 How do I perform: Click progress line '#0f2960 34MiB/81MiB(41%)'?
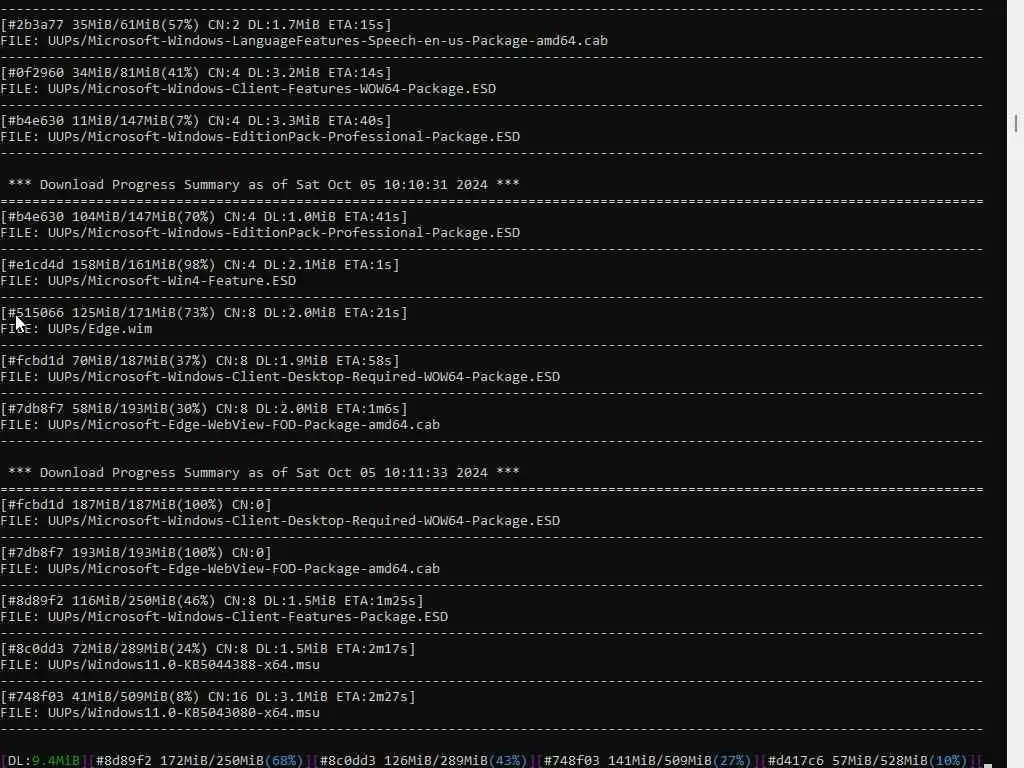[x=196, y=72]
